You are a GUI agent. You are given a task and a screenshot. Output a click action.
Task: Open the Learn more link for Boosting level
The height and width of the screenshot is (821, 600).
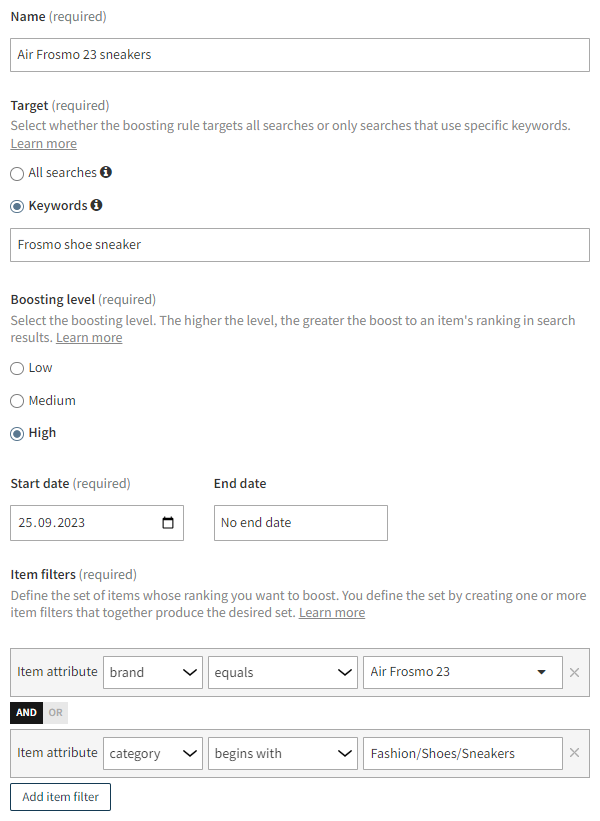tap(88, 337)
